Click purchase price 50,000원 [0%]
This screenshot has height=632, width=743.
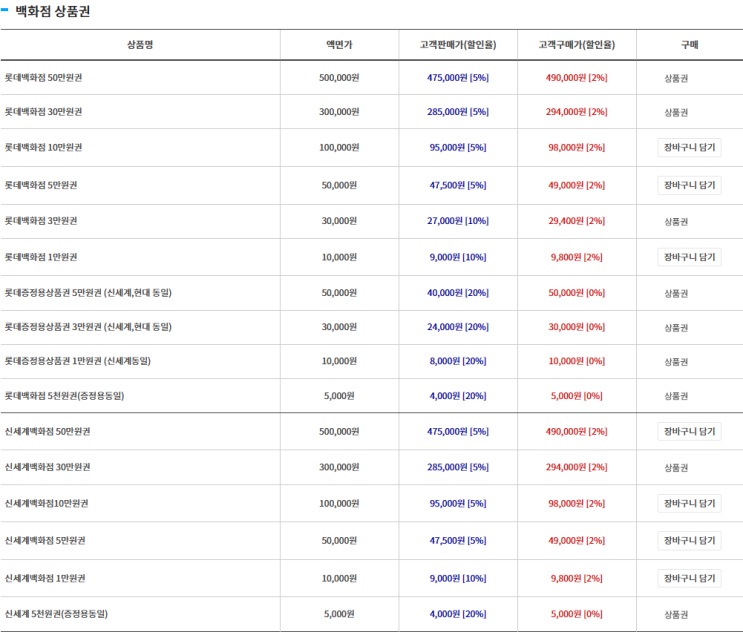577,293
